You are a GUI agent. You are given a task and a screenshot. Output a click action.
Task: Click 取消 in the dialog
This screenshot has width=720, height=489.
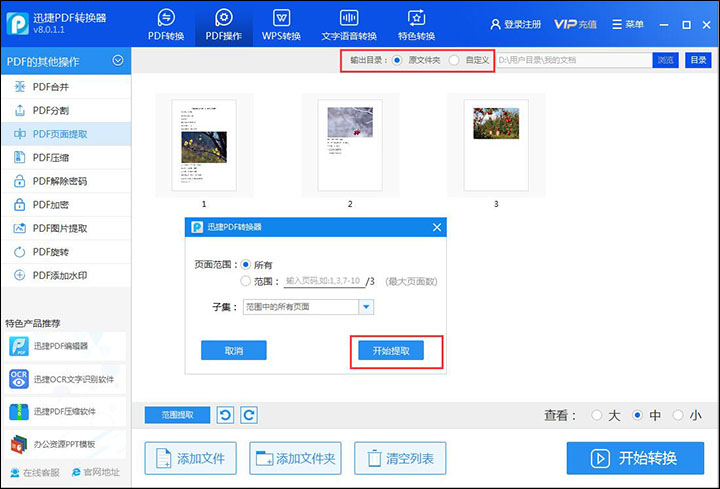coord(234,350)
